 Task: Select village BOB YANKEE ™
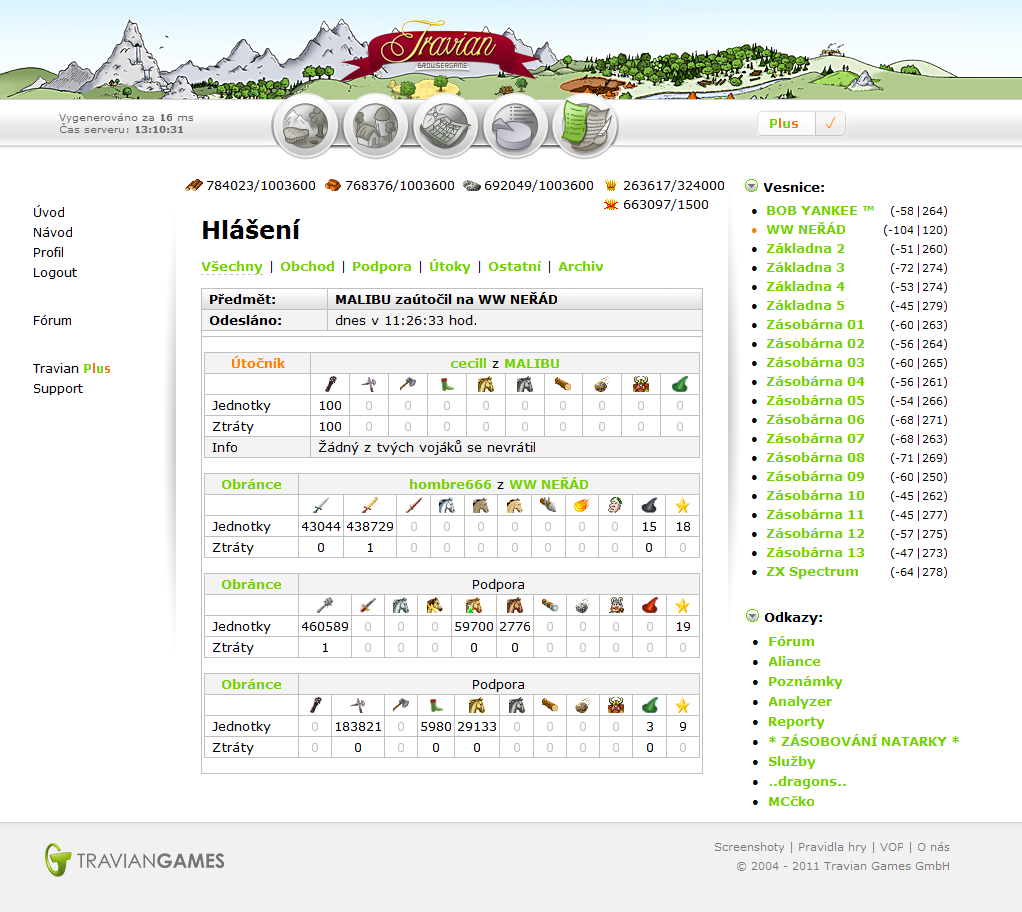pyautogui.click(x=820, y=211)
